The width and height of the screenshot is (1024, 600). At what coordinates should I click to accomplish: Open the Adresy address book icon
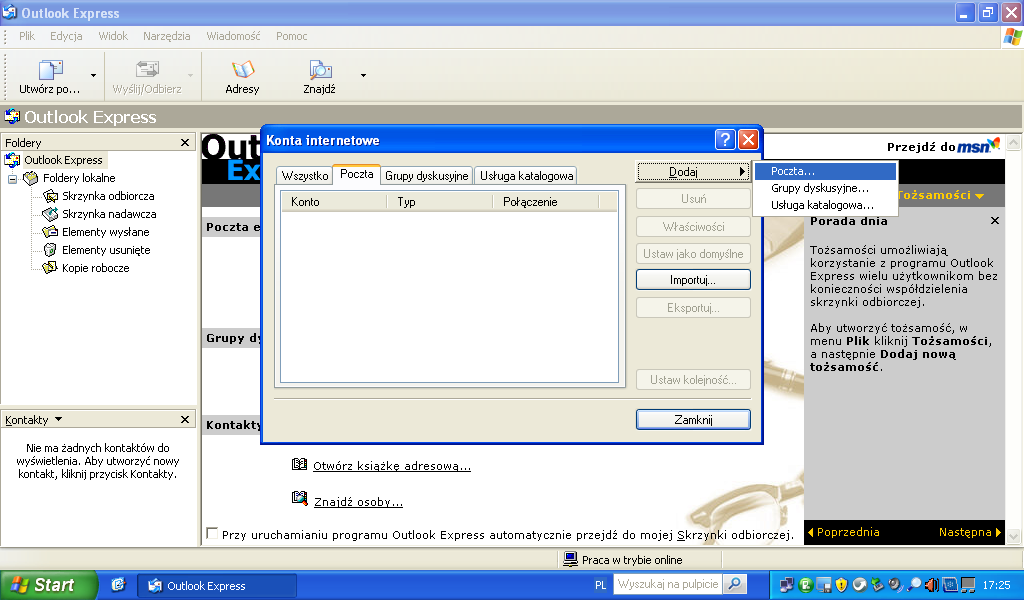click(x=242, y=69)
